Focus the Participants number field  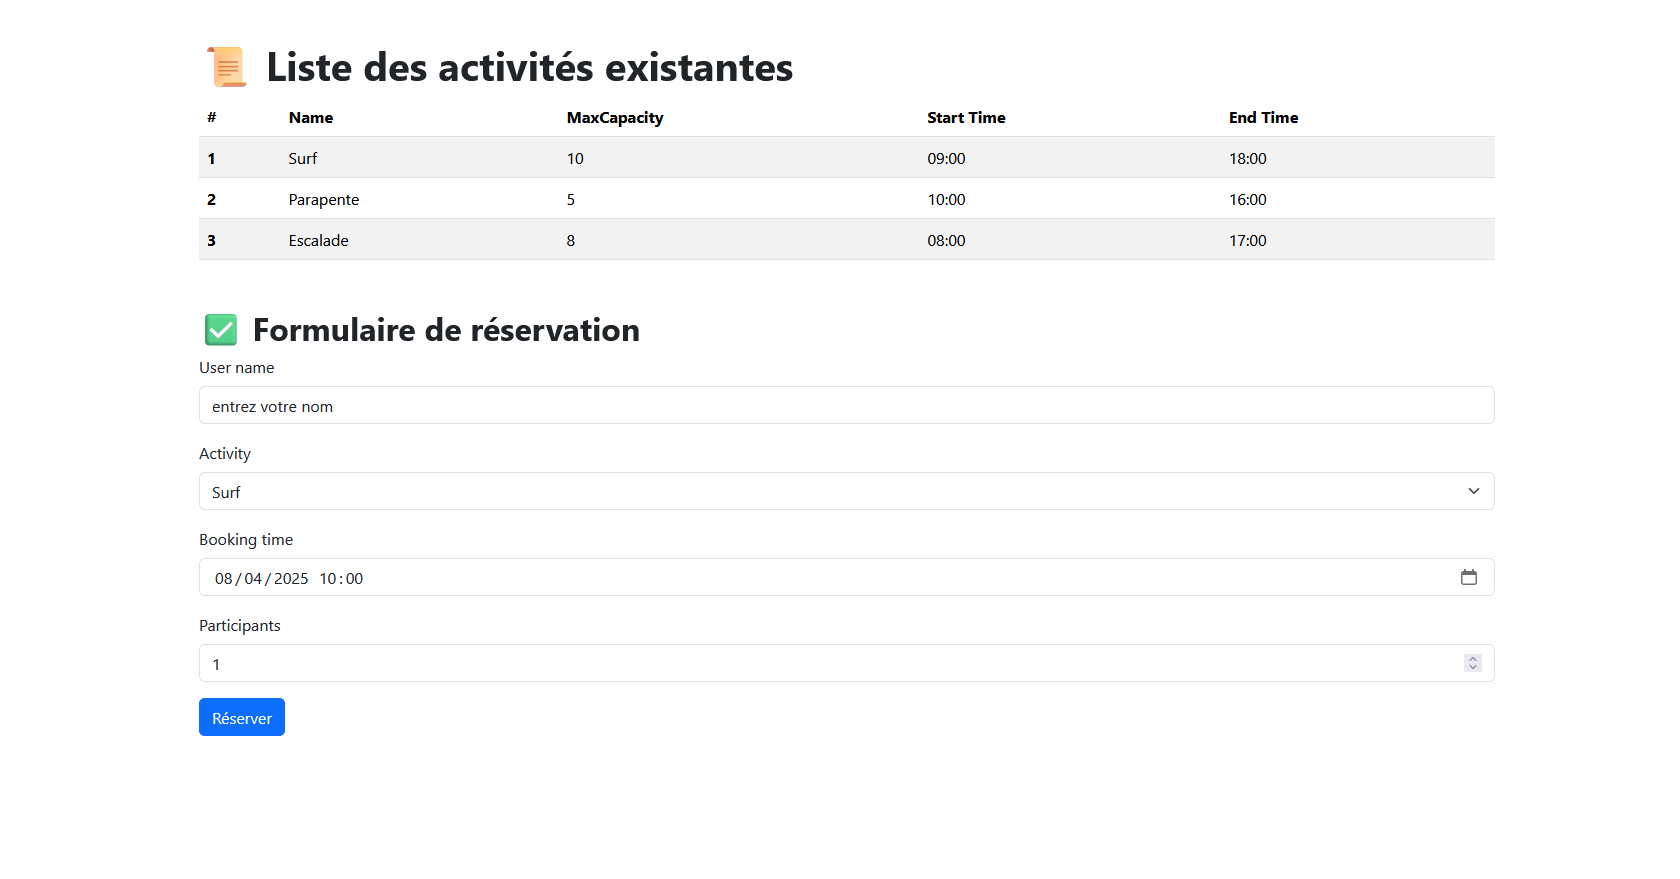pos(700,663)
